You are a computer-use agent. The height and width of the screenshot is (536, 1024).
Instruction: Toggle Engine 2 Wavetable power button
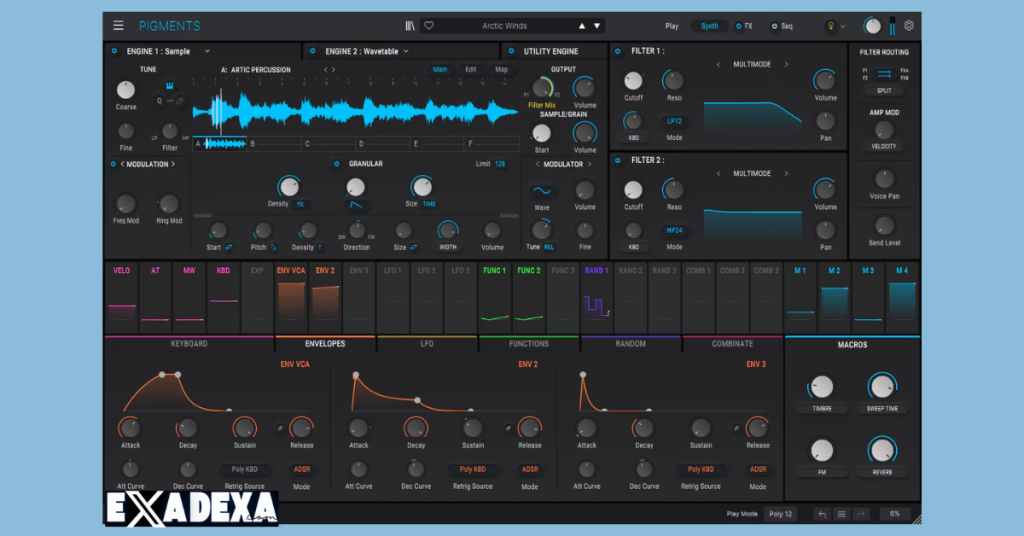point(313,50)
